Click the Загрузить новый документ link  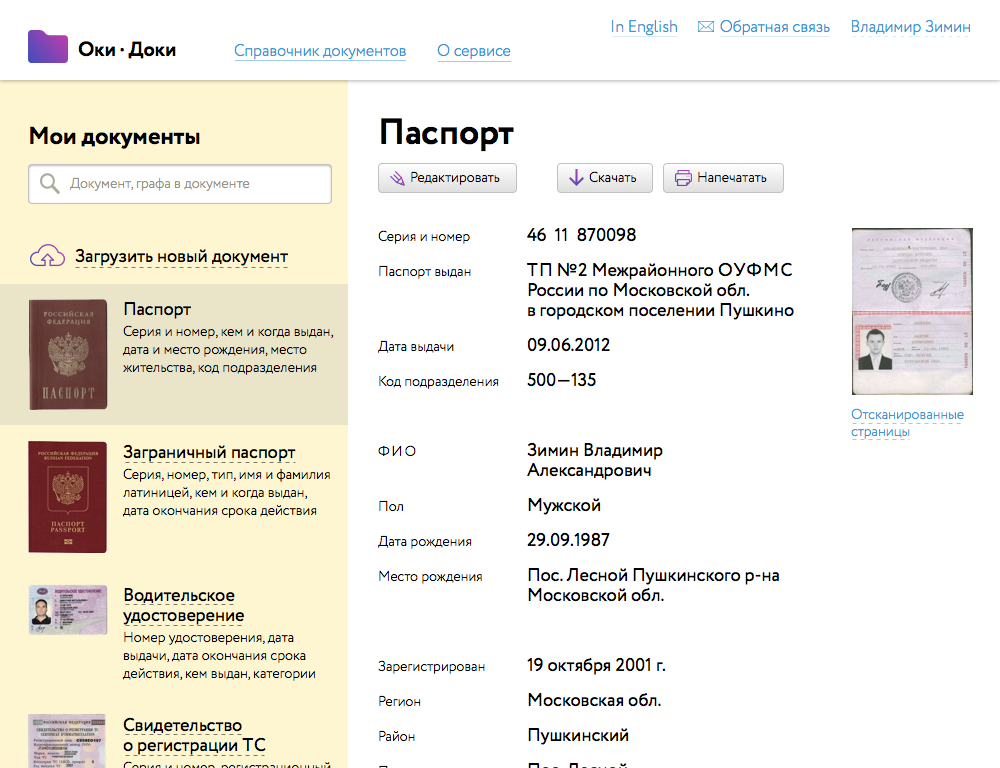click(181, 257)
